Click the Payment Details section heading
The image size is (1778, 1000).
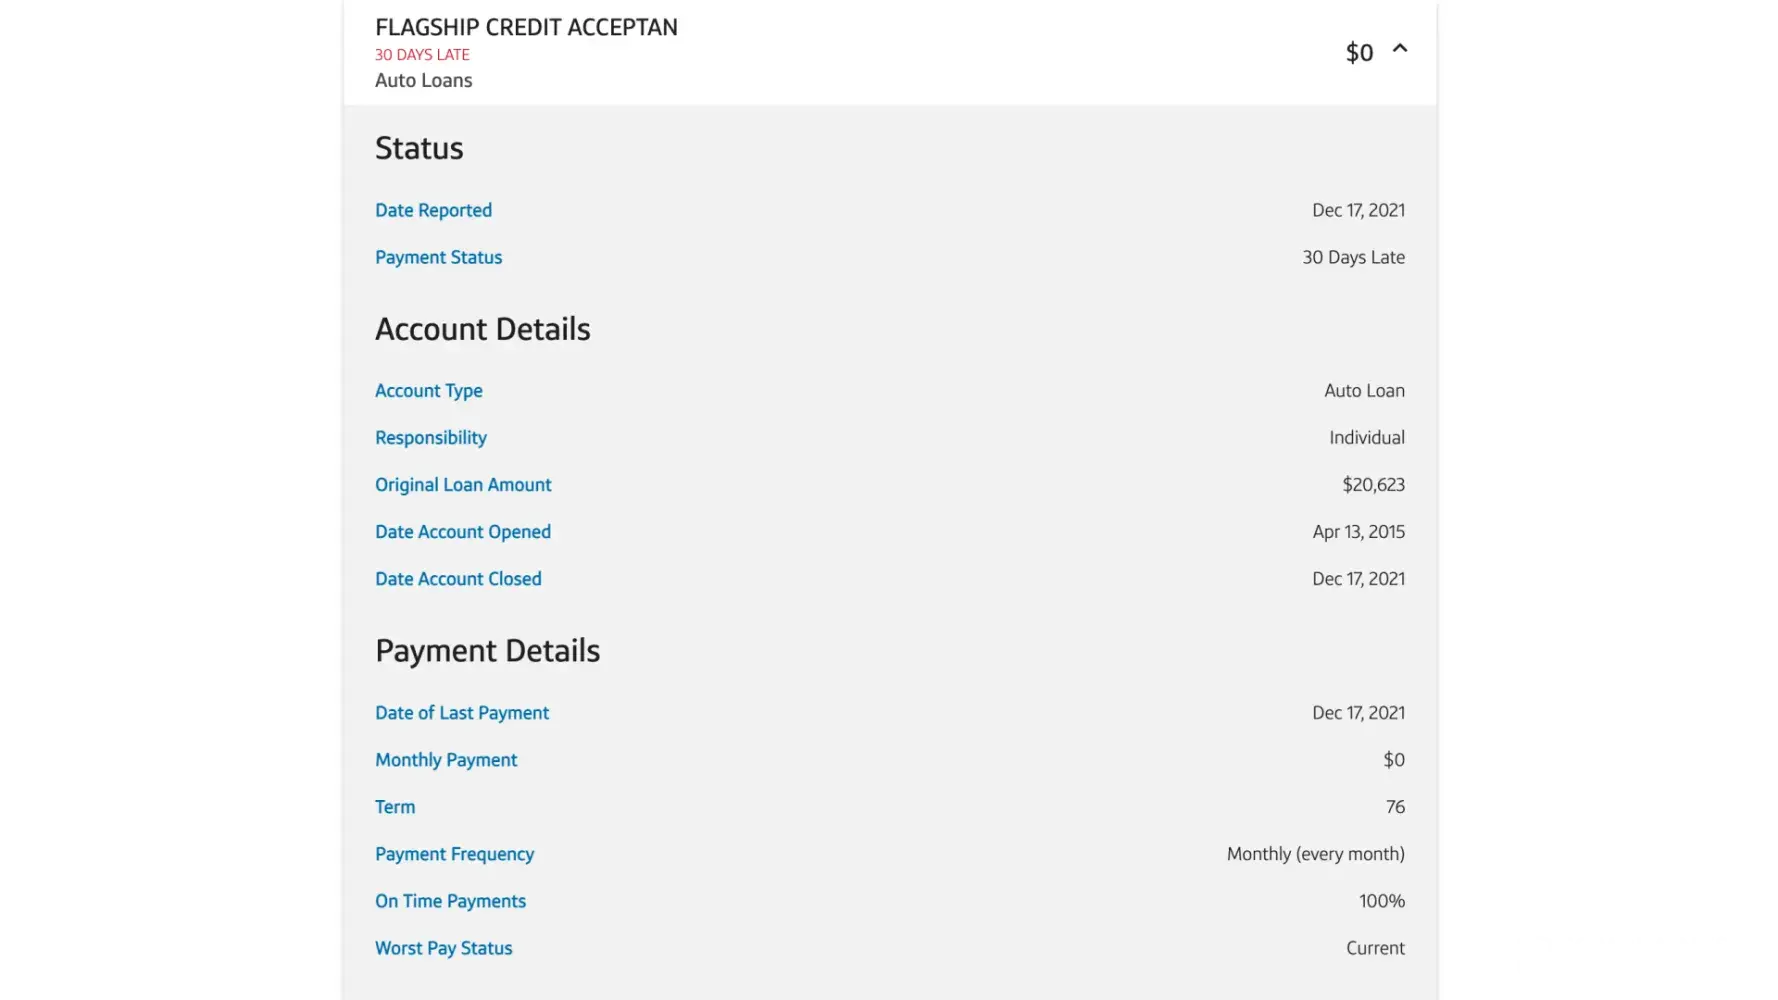point(487,651)
